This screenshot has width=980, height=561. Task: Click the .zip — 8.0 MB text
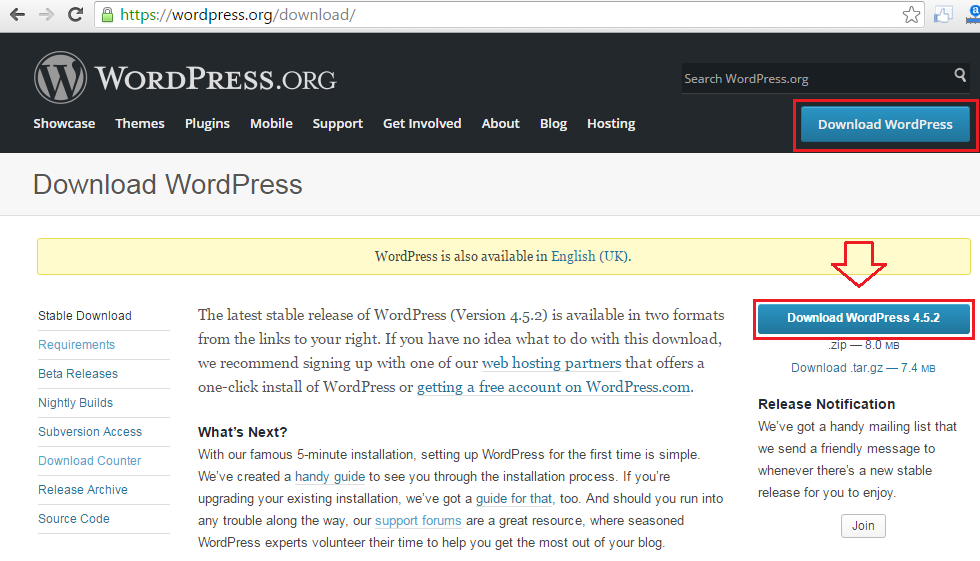pos(864,345)
